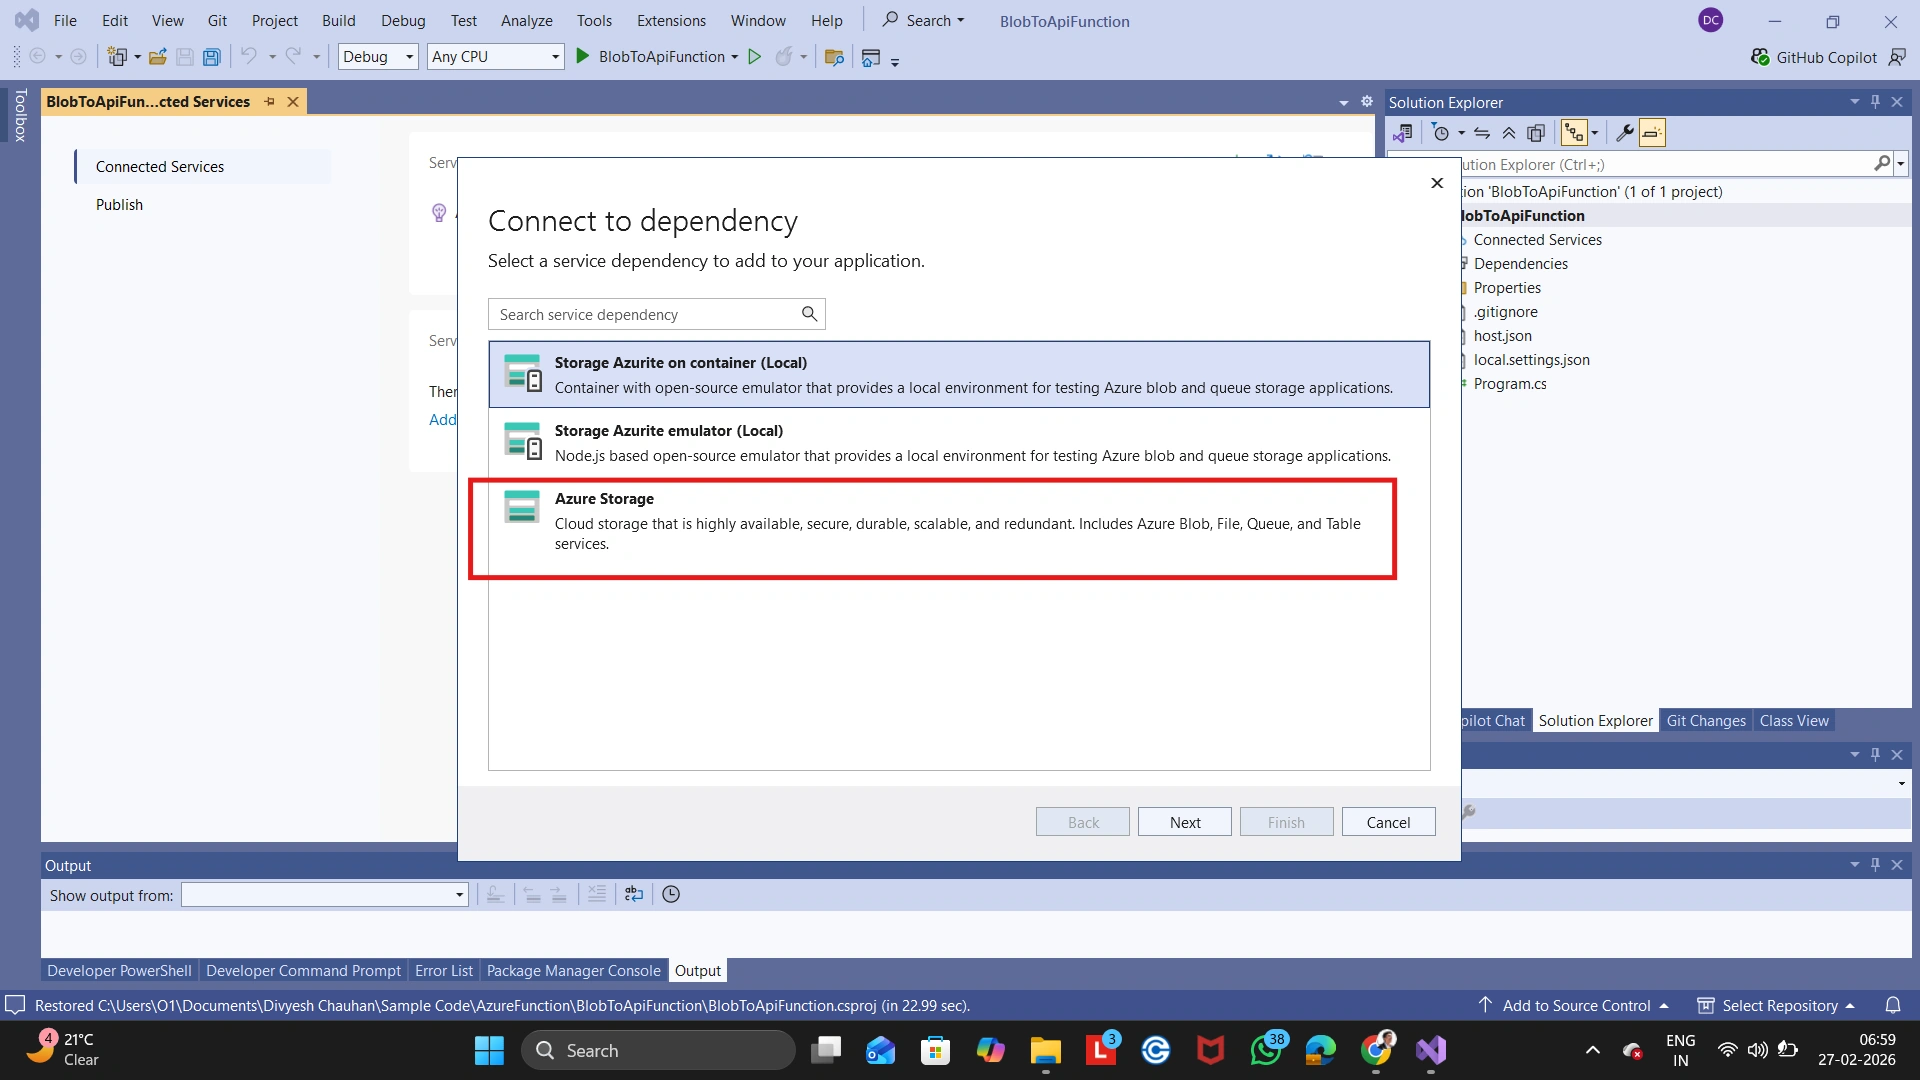Open WhatsApp from the taskbar
The width and height of the screenshot is (1920, 1080).
point(1267,1050)
